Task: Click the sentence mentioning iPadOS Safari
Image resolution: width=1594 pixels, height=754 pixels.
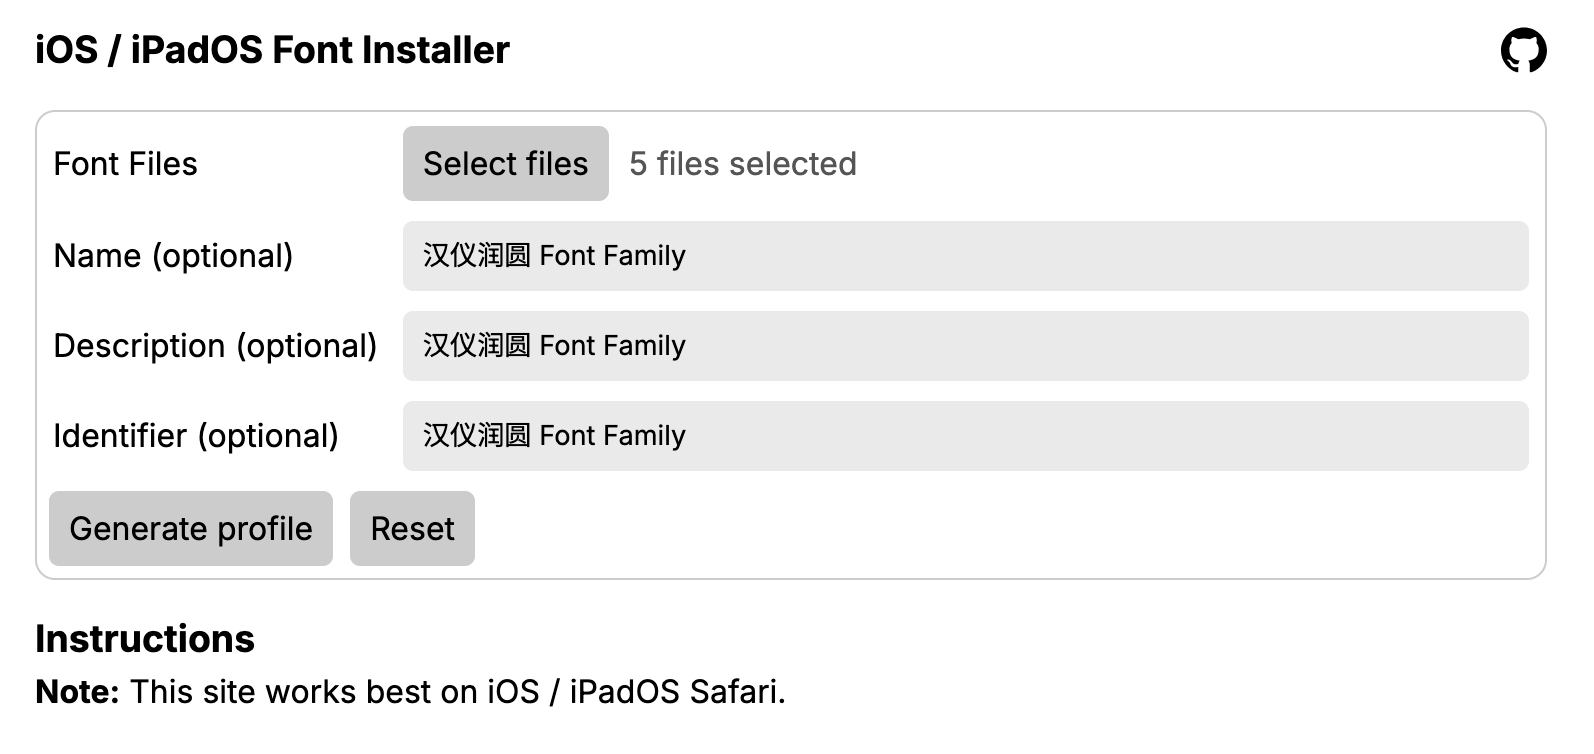Action: 457,692
